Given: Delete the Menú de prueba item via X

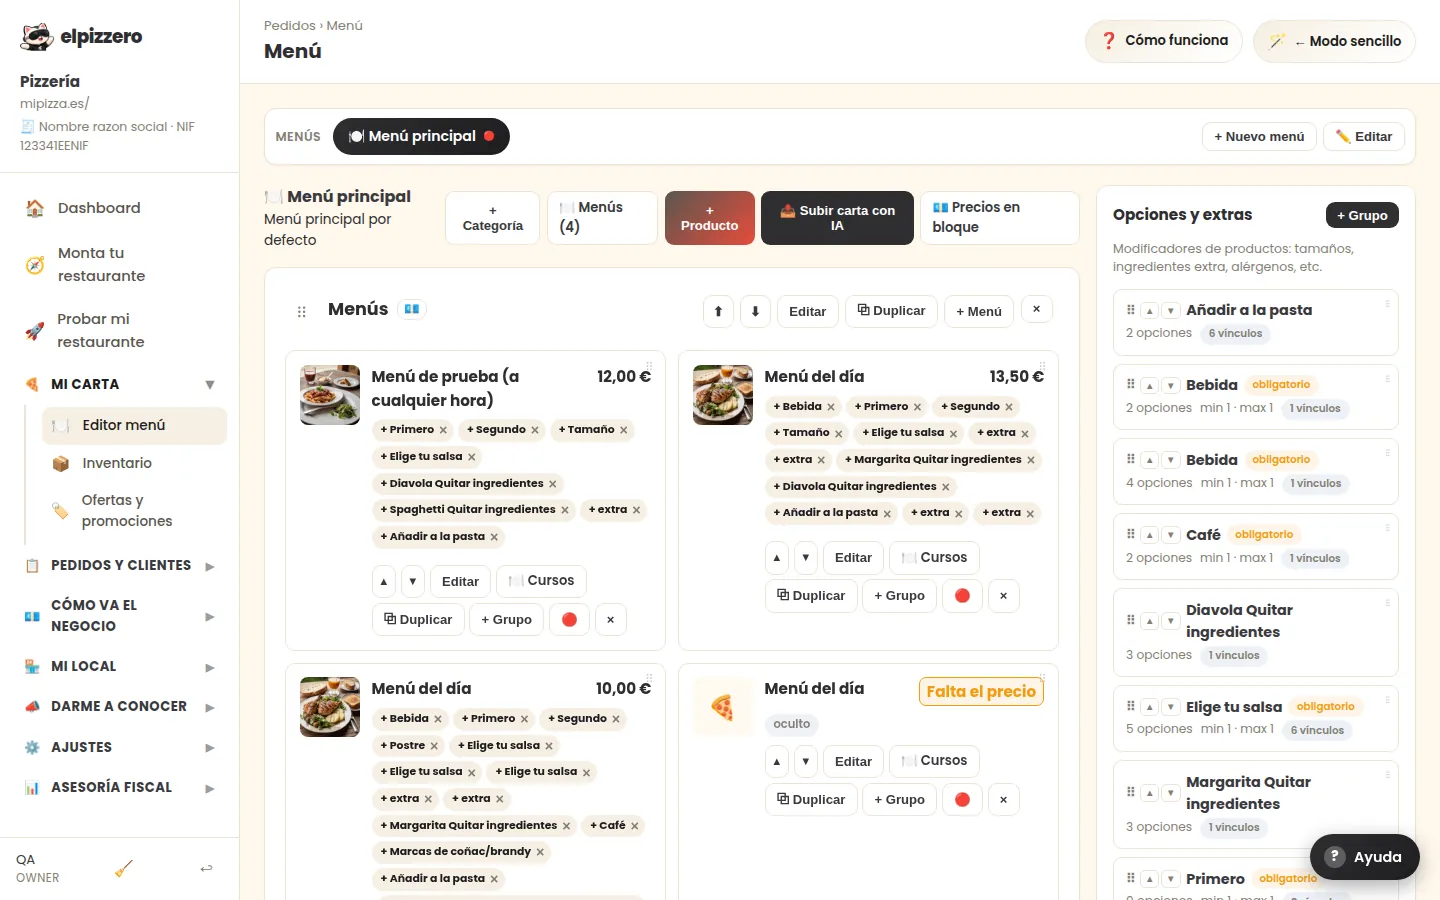Looking at the screenshot, I should click(x=610, y=620).
